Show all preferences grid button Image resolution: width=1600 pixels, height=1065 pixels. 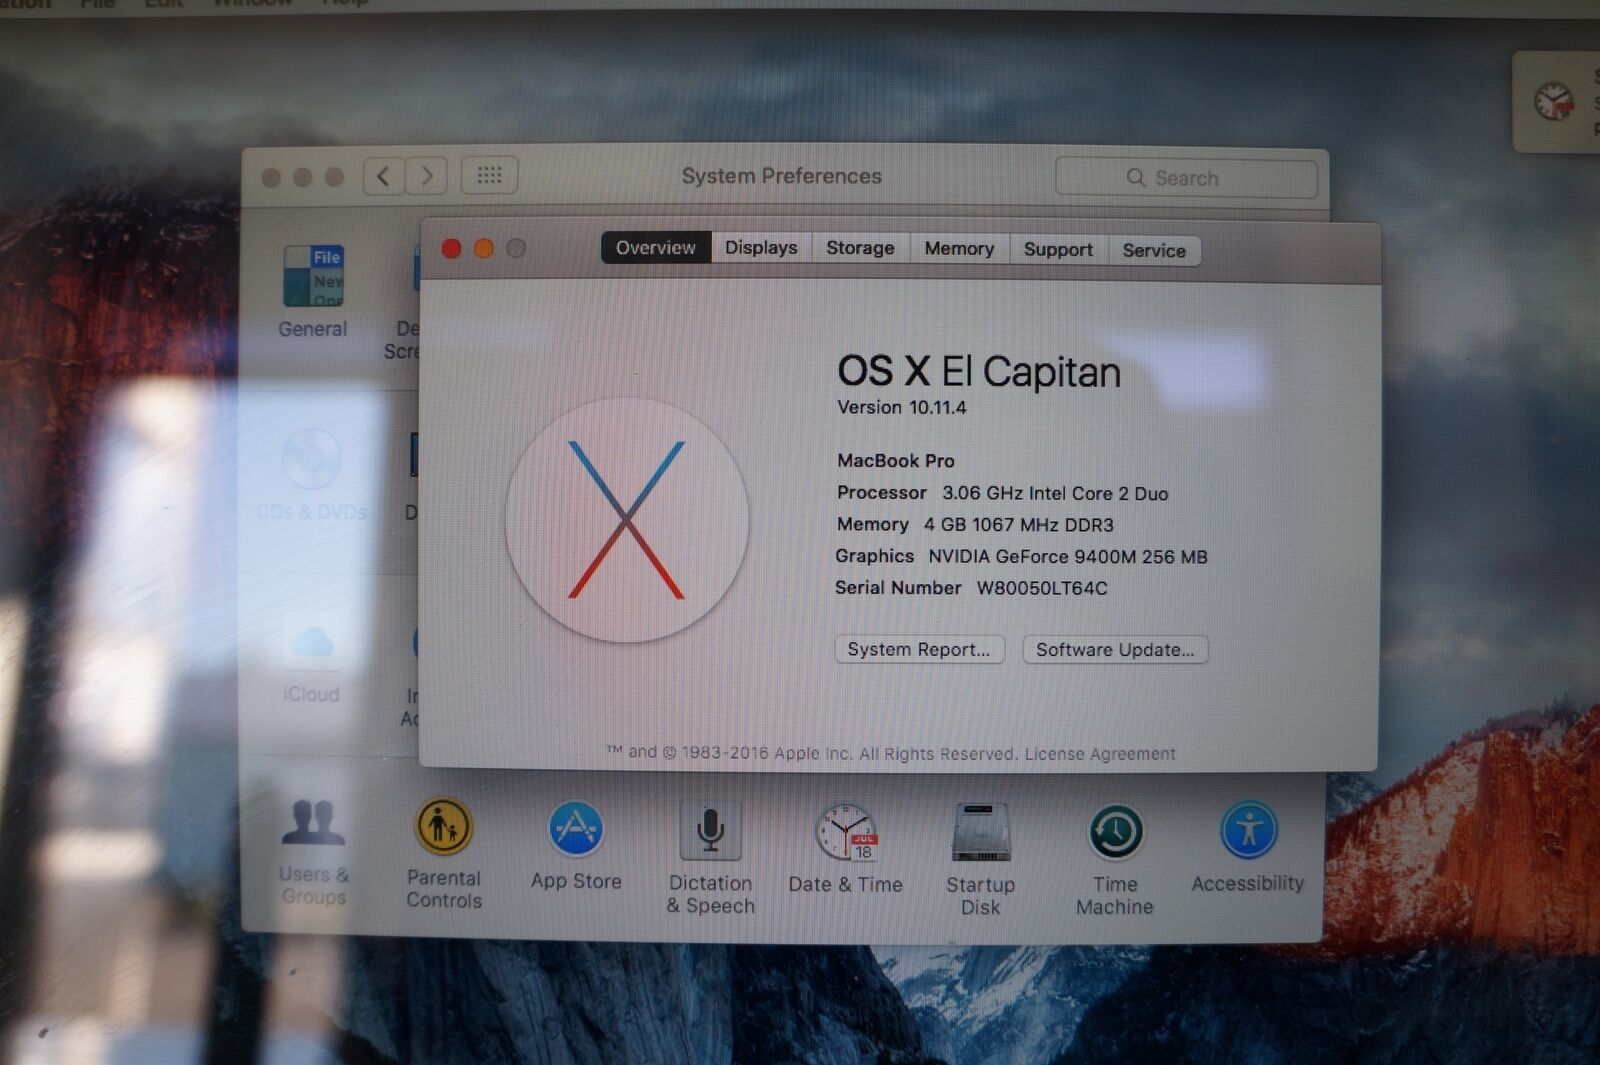point(489,176)
